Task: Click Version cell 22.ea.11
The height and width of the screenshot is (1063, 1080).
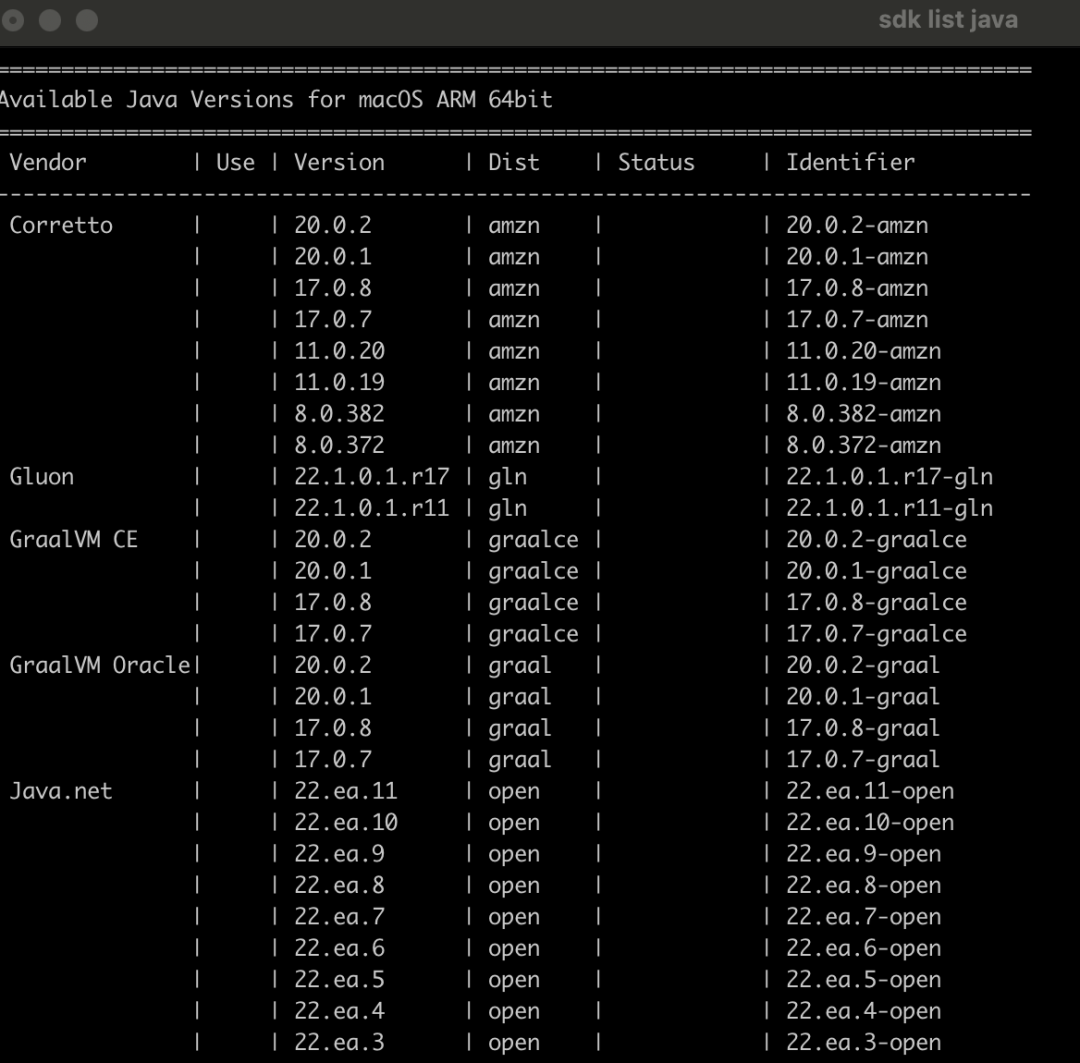Action: coord(346,791)
